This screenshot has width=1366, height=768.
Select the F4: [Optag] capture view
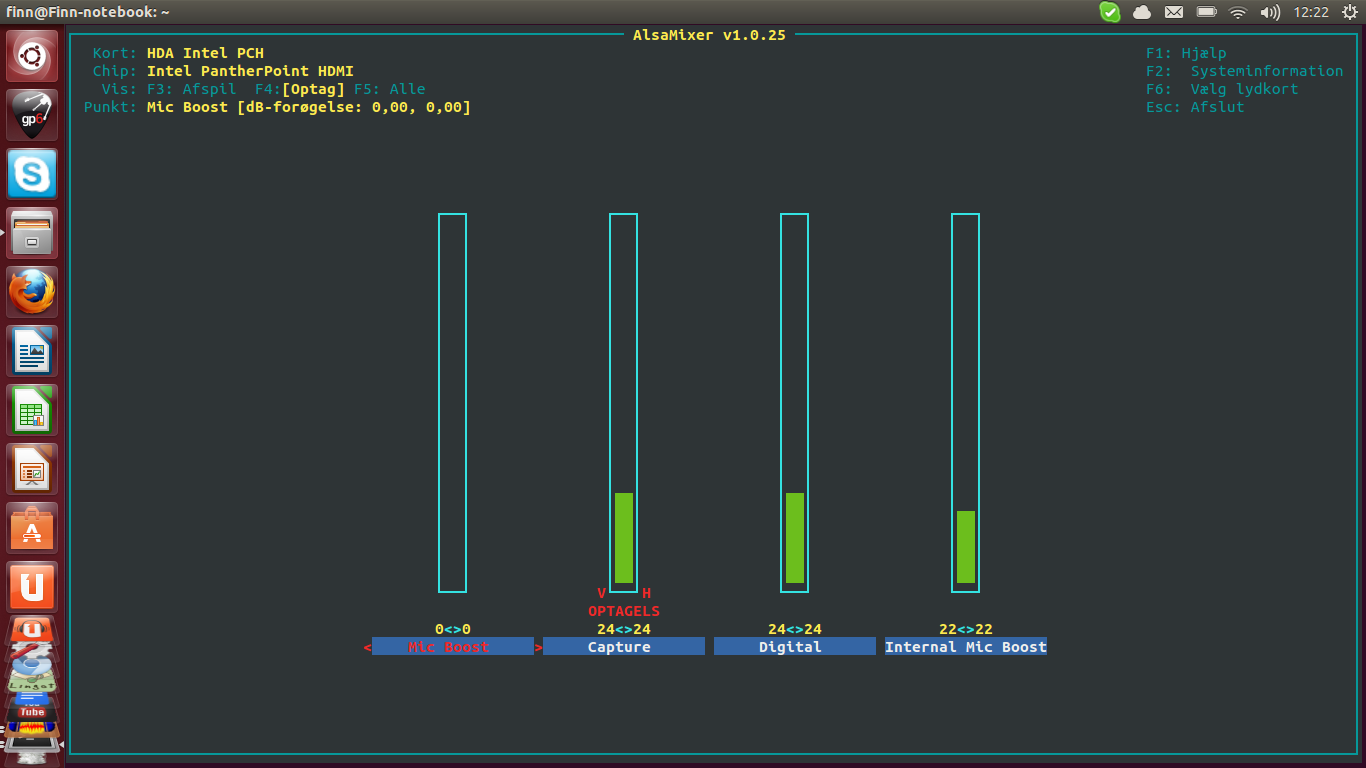click(x=300, y=89)
